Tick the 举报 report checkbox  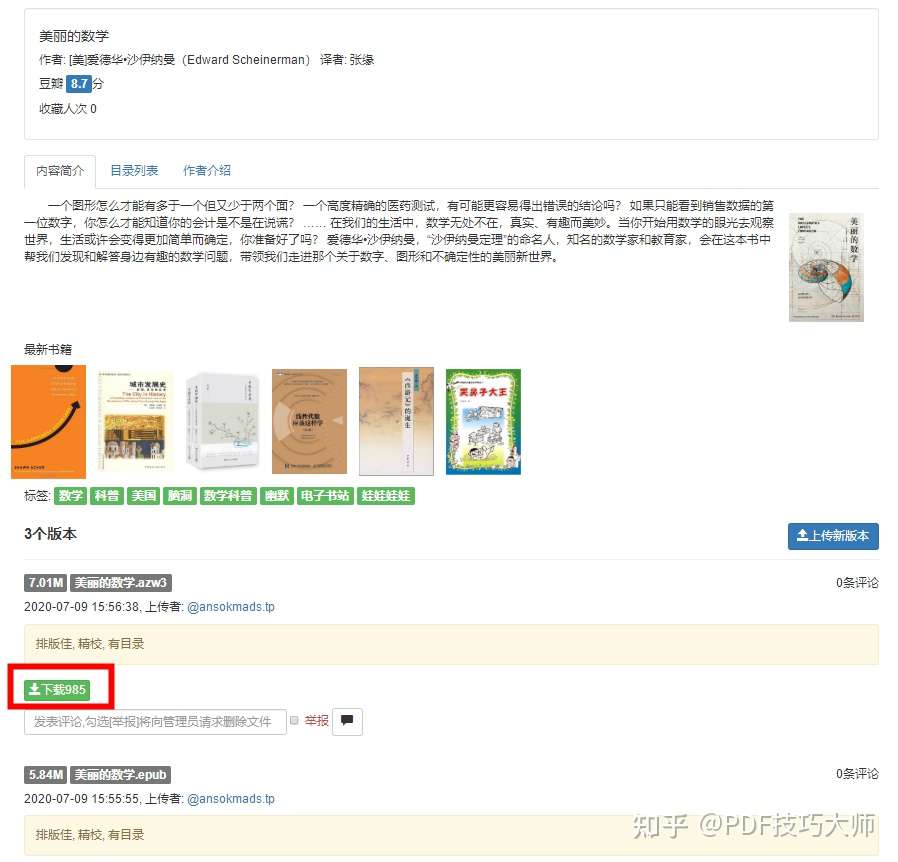(294, 721)
